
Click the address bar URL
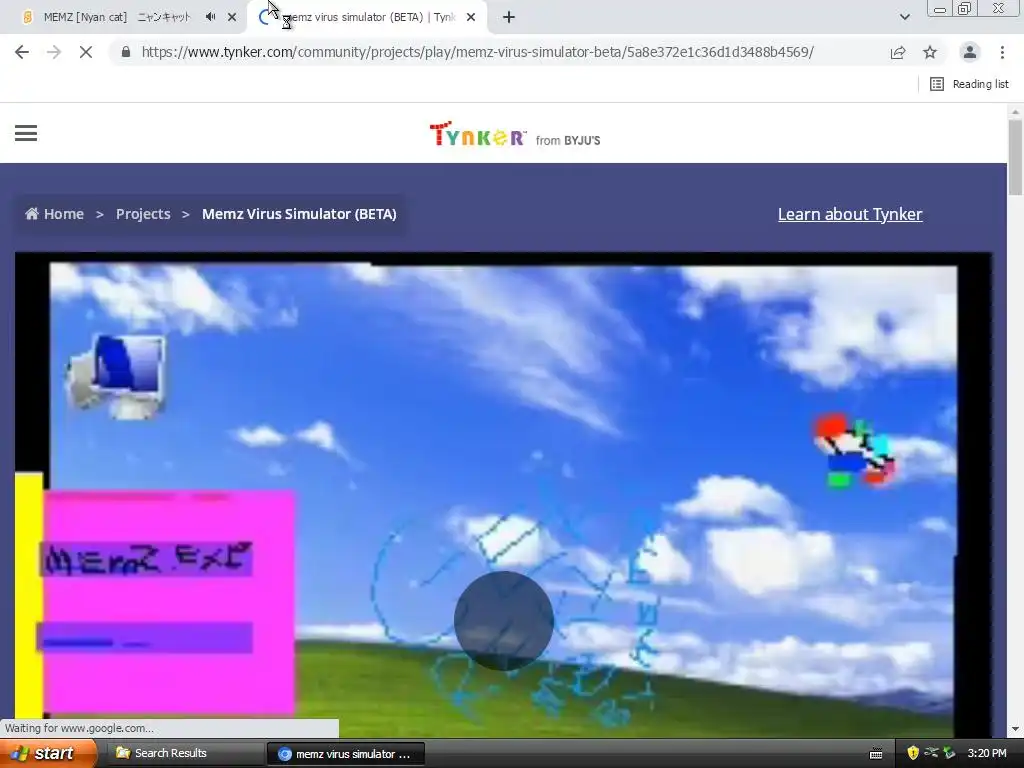tap(477, 52)
